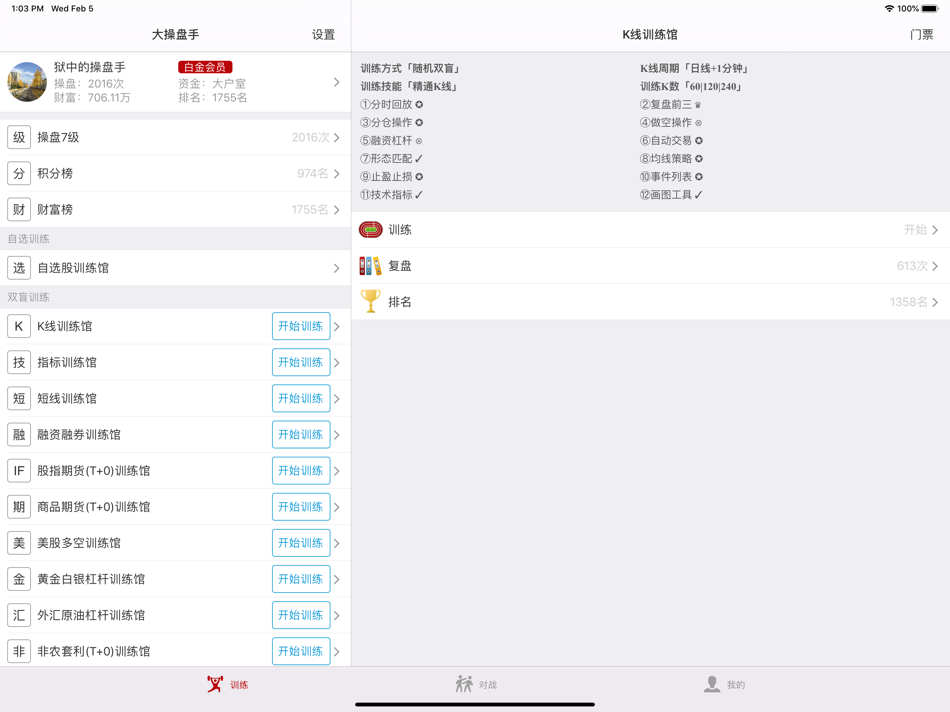This screenshot has width=950, height=712.
Task: Switch to the 训练 bottom tab
Action: click(x=227, y=685)
